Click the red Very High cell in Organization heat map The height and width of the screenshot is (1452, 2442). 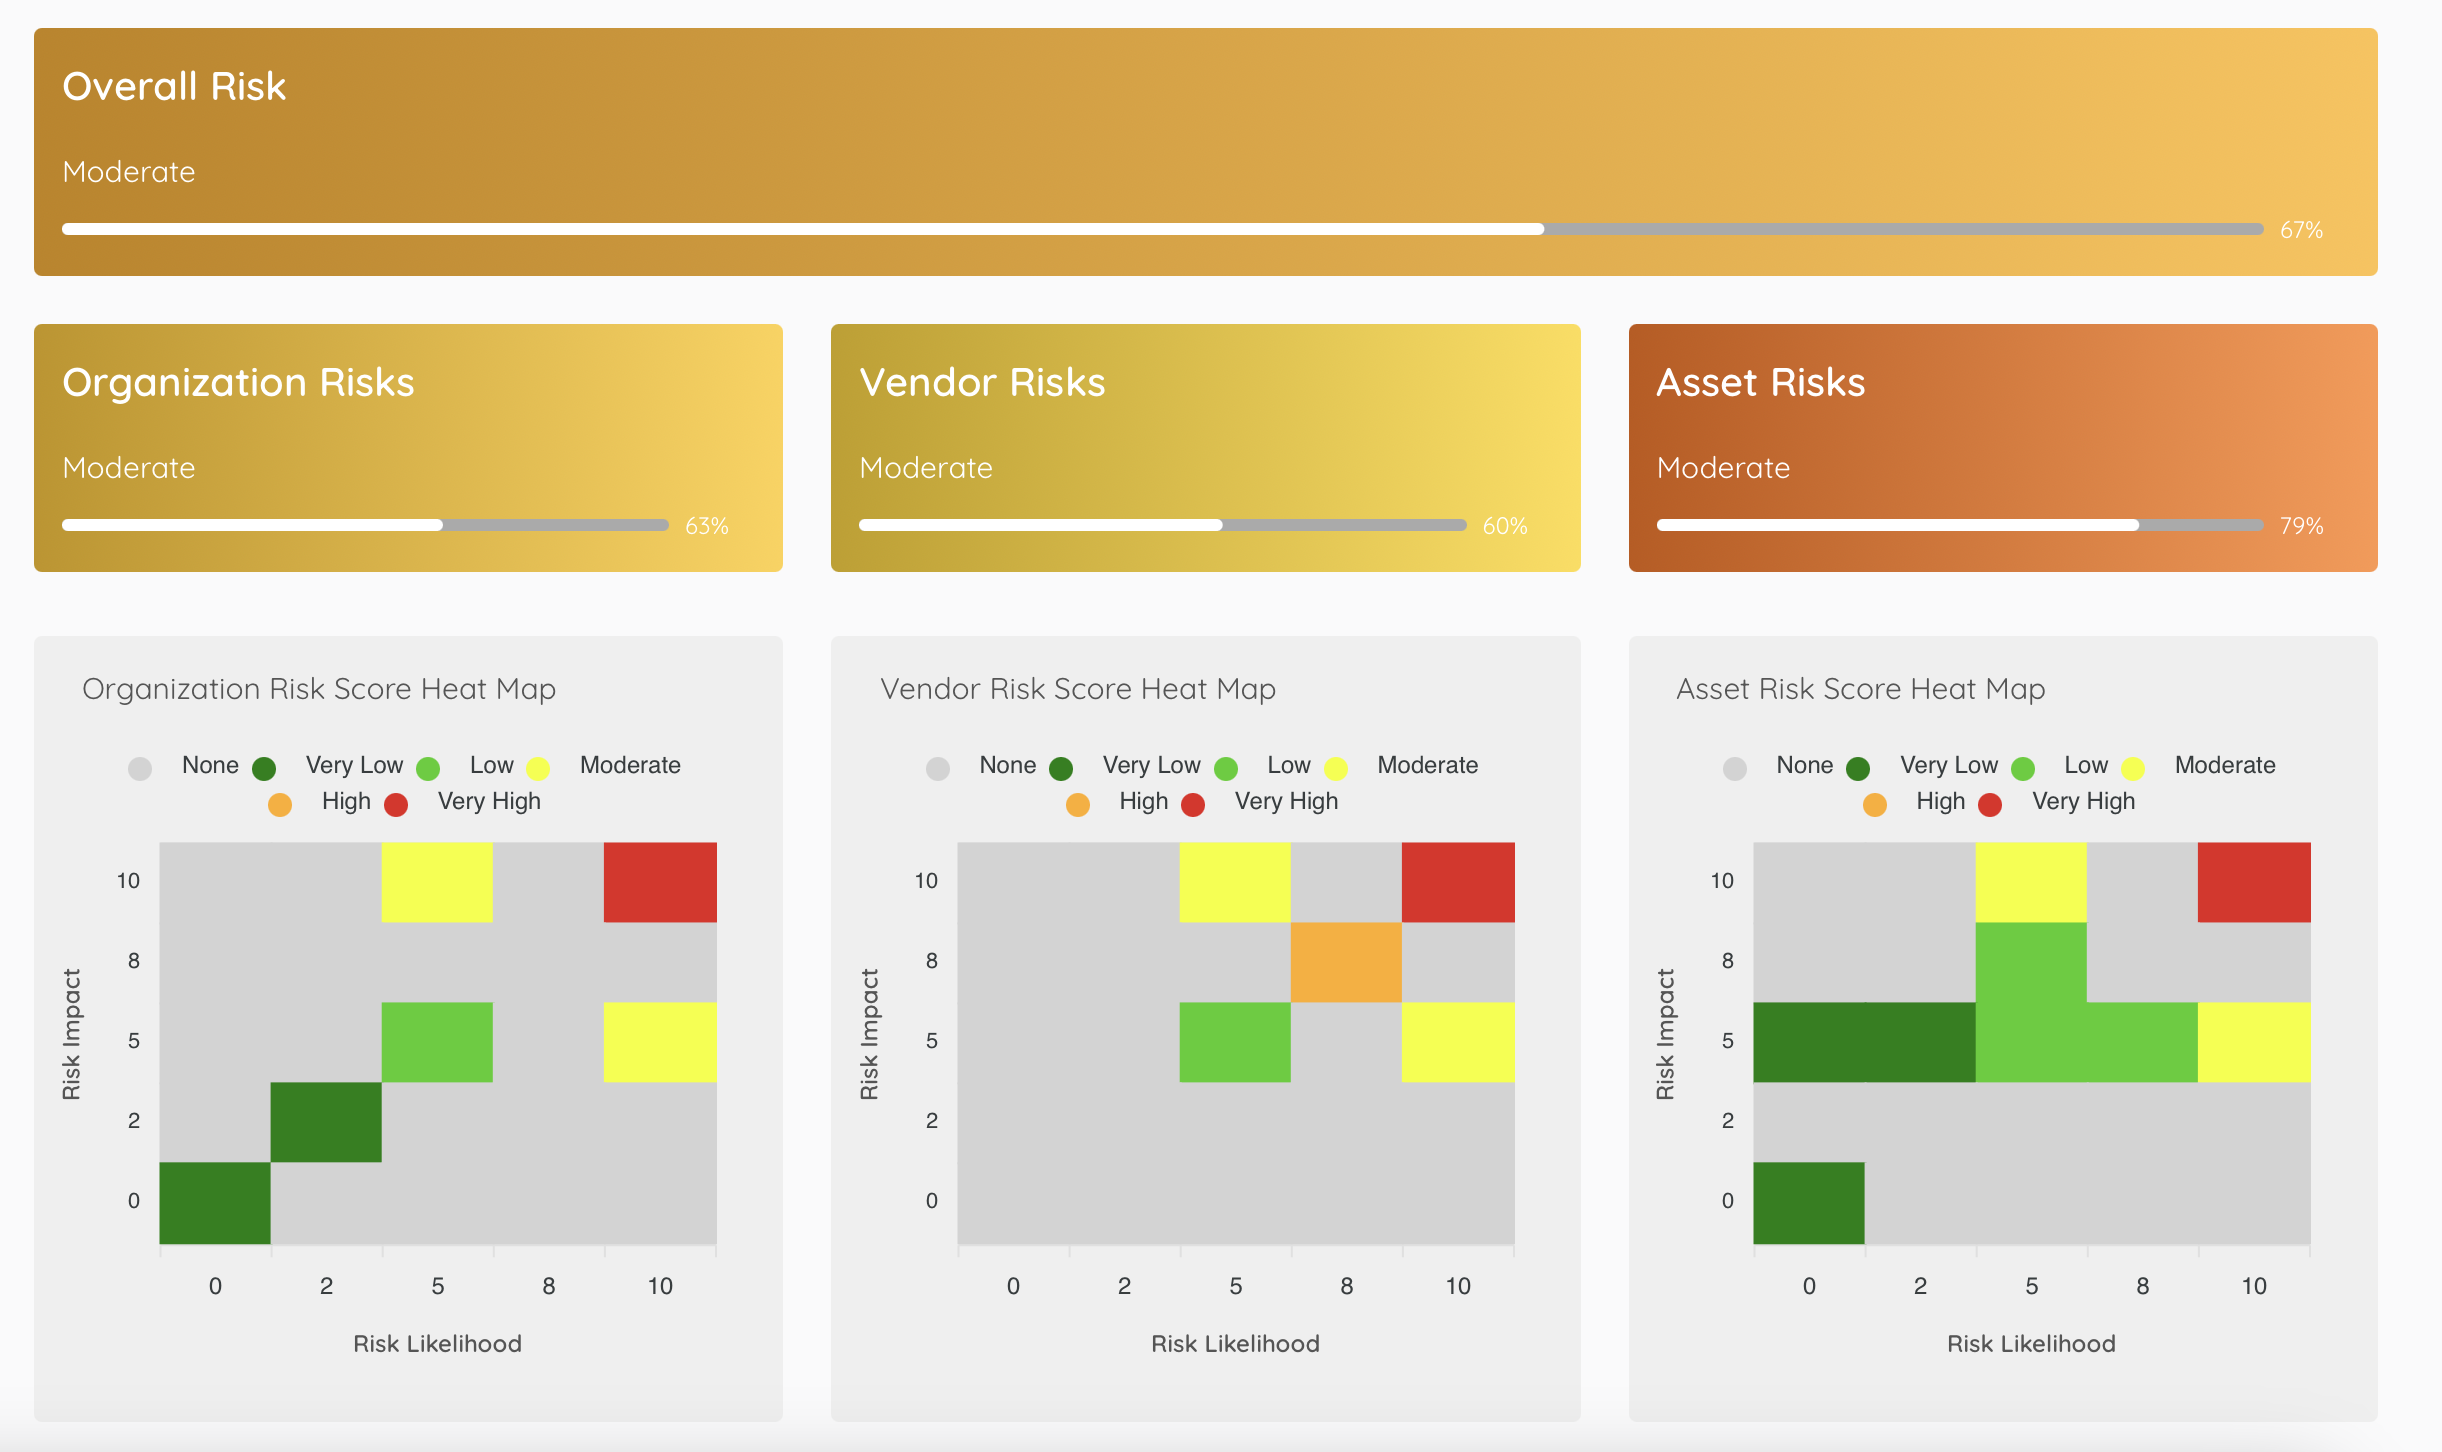pyautogui.click(x=660, y=880)
